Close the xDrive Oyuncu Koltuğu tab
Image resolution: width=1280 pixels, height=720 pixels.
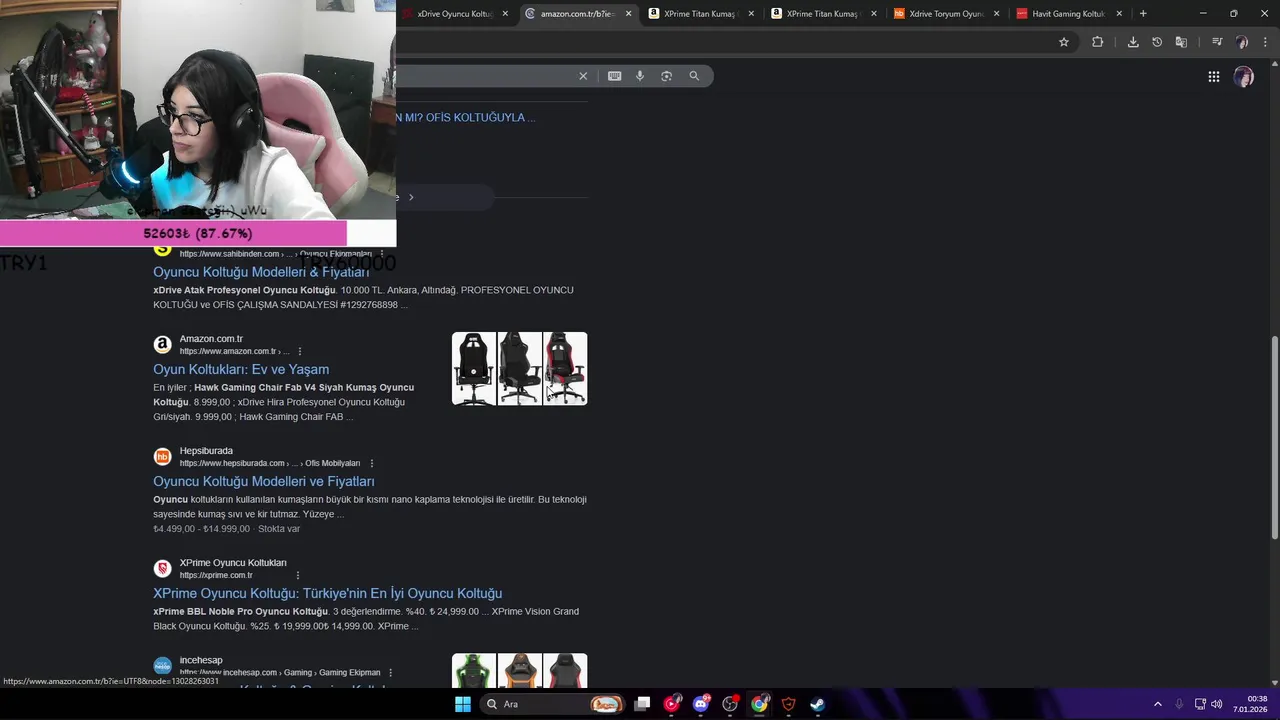505,14
